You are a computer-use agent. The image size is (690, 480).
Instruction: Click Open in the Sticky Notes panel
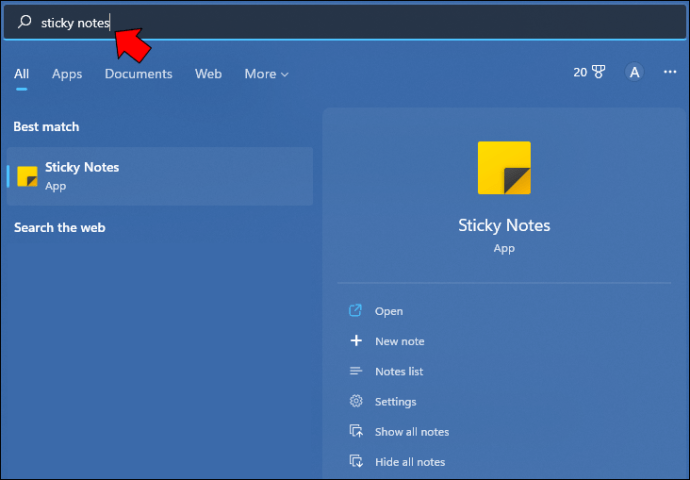pos(388,311)
